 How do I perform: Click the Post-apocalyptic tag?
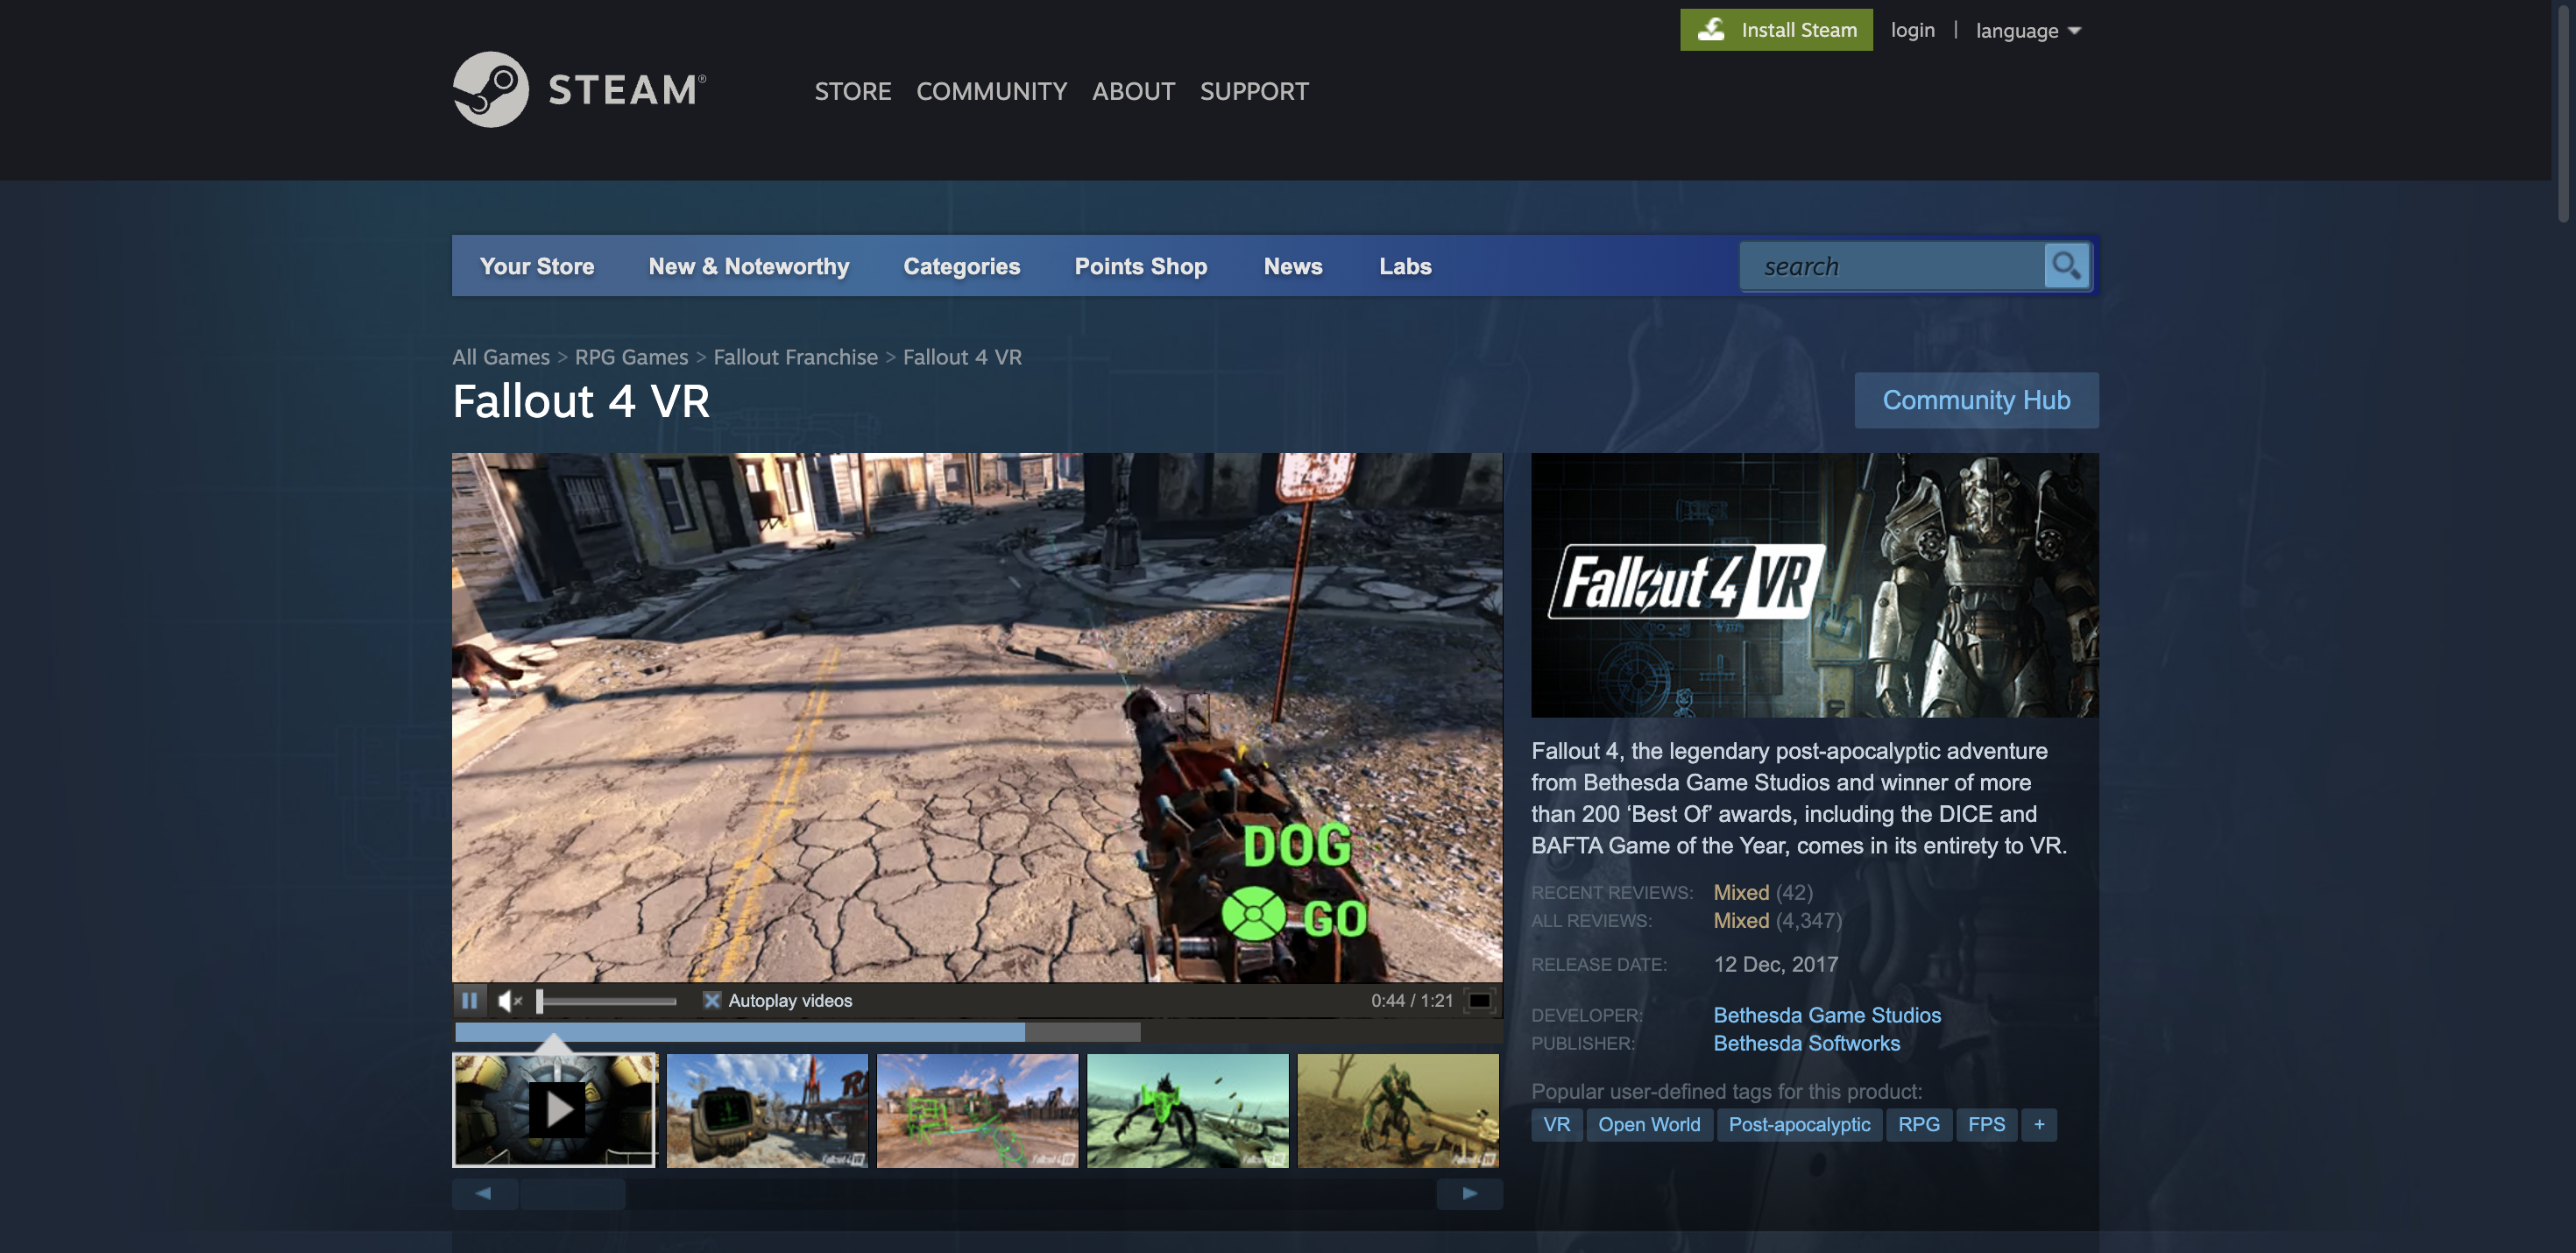[1799, 1124]
